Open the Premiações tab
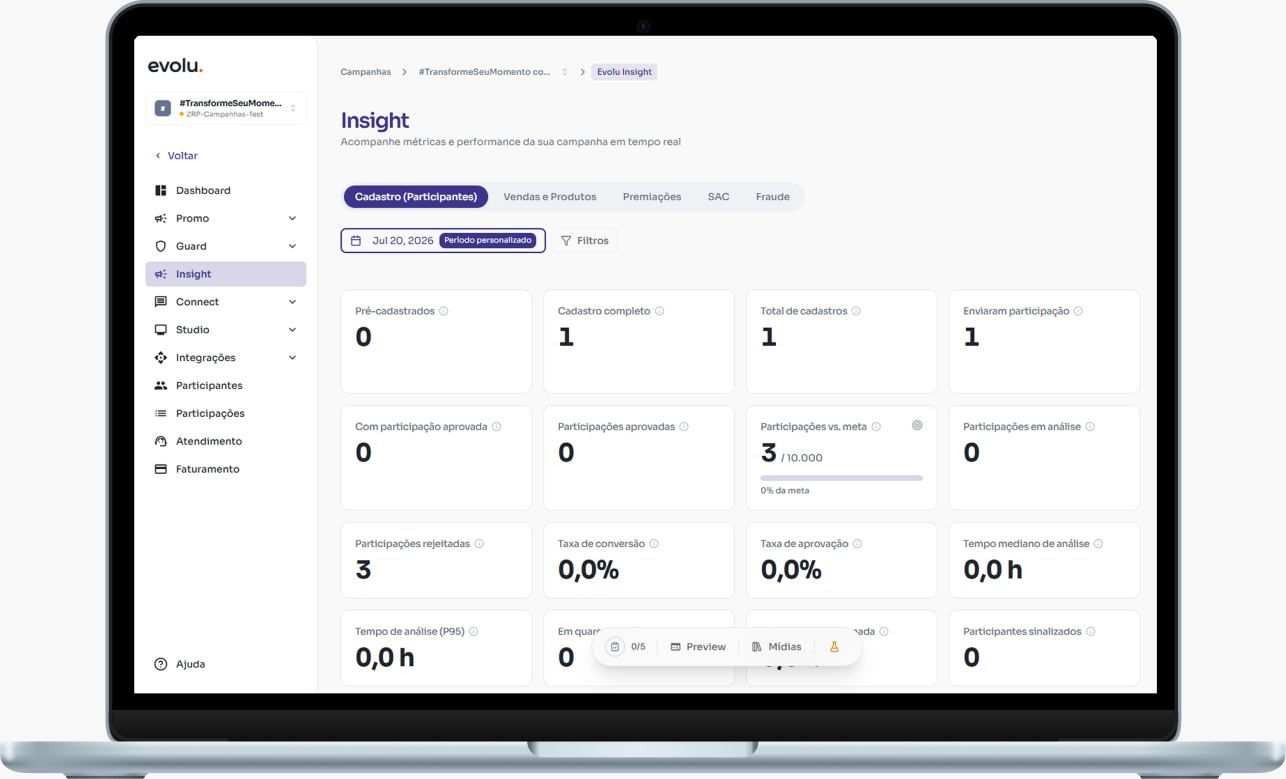 (652, 197)
